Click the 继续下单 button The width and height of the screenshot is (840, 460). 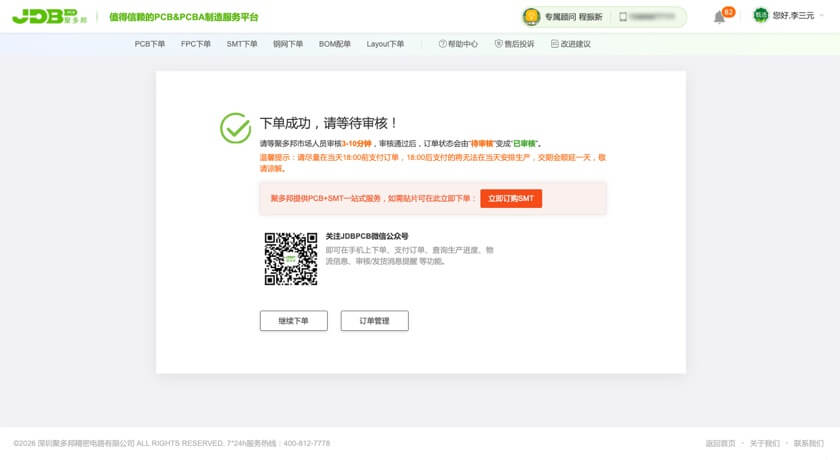(294, 321)
